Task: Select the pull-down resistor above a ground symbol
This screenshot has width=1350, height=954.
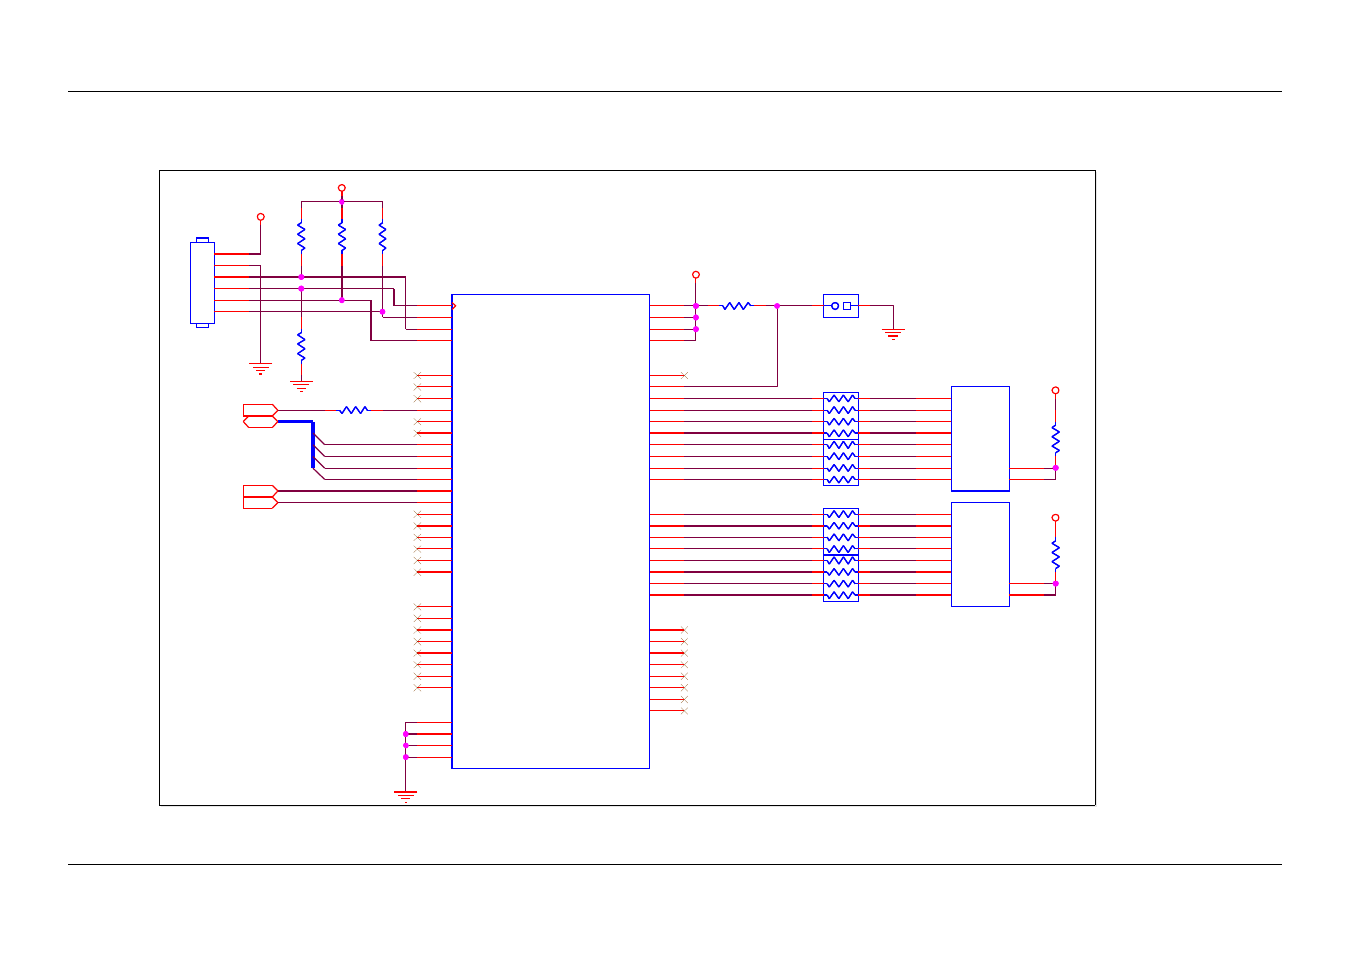Action: tap(301, 346)
